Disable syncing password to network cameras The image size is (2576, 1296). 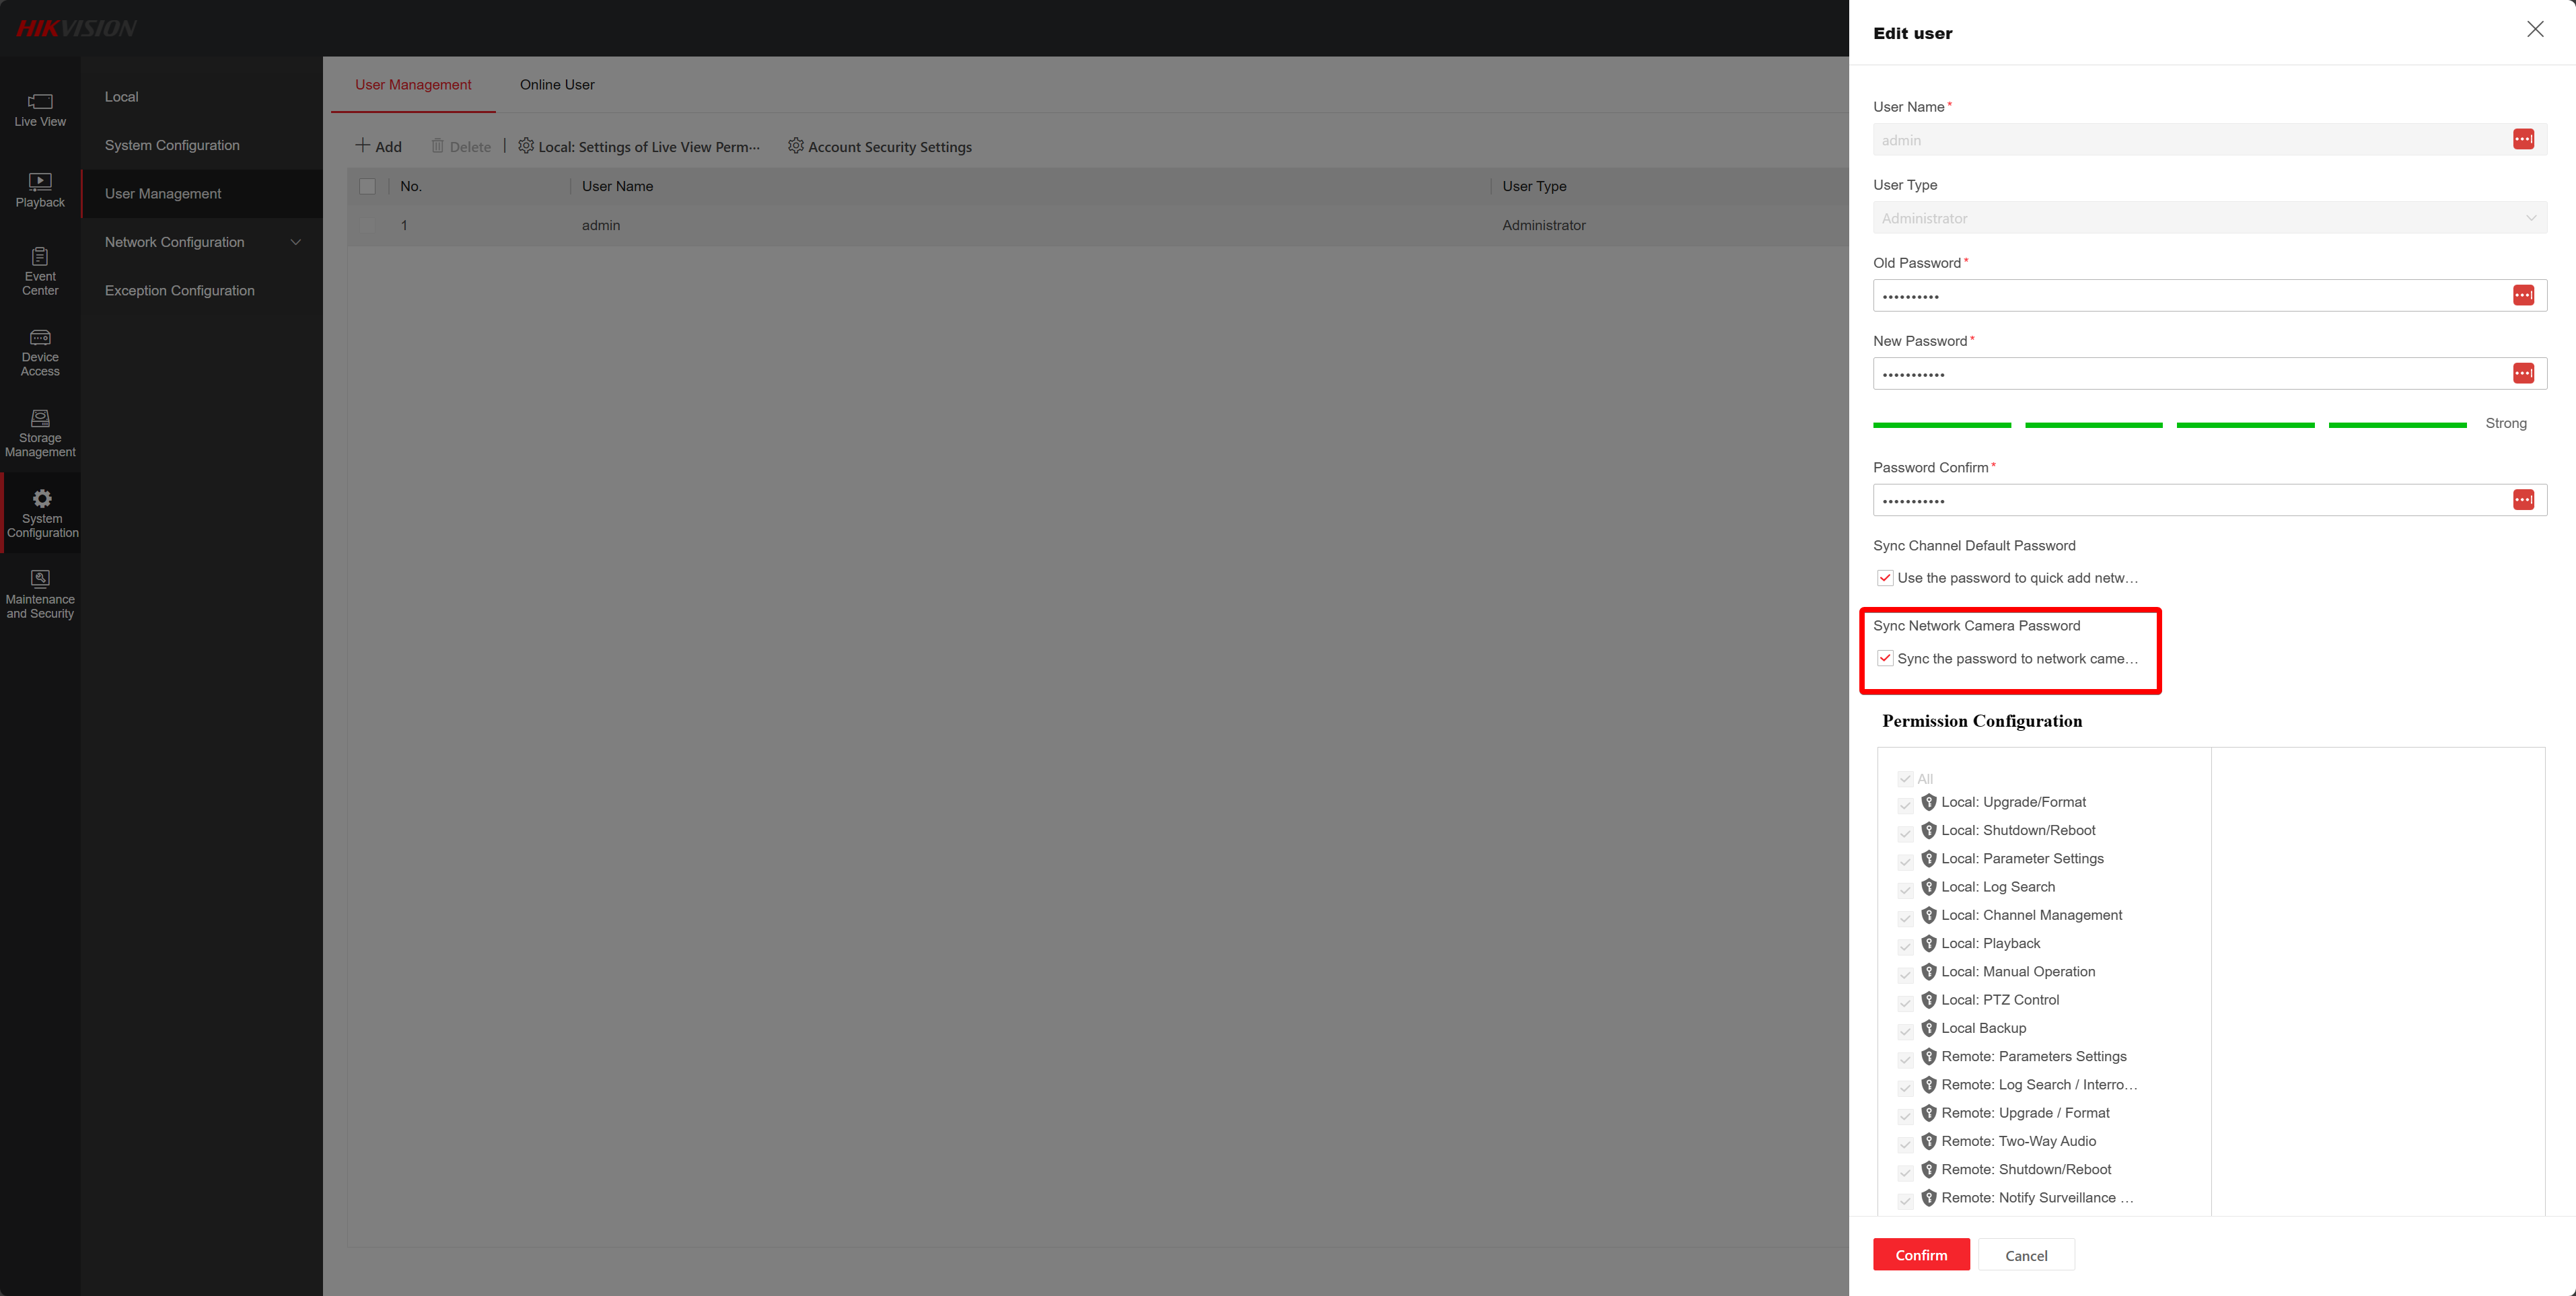pyautogui.click(x=1886, y=658)
